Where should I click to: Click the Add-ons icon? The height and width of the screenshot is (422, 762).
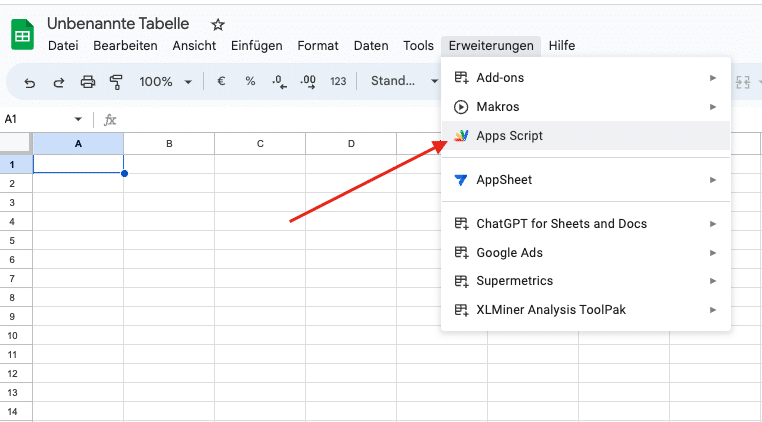(x=461, y=78)
